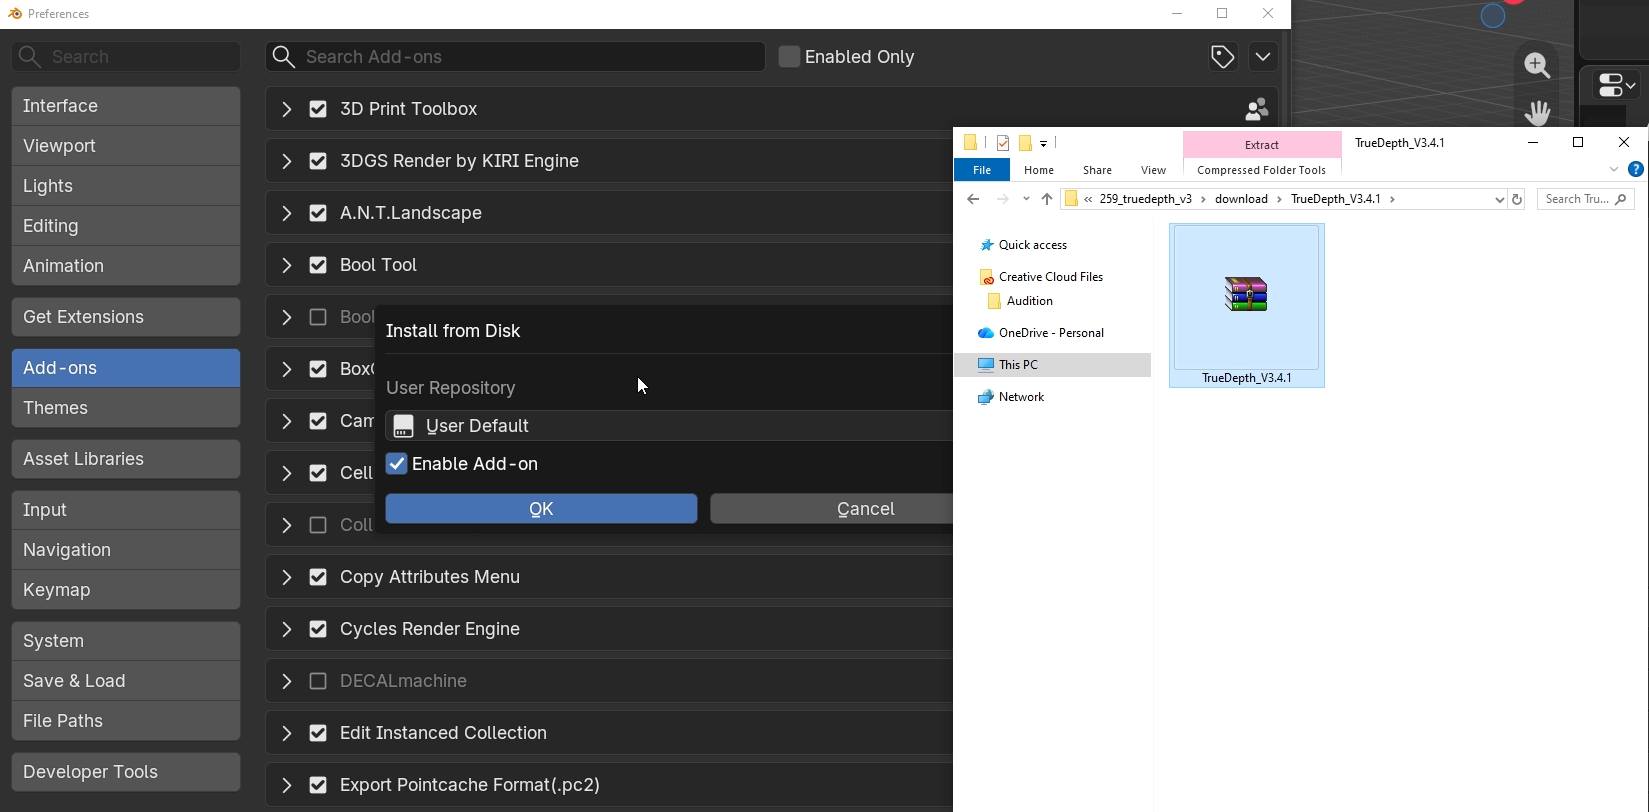Open the Get Extensions section
Screen dimensions: 1649x812
(x=126, y=317)
